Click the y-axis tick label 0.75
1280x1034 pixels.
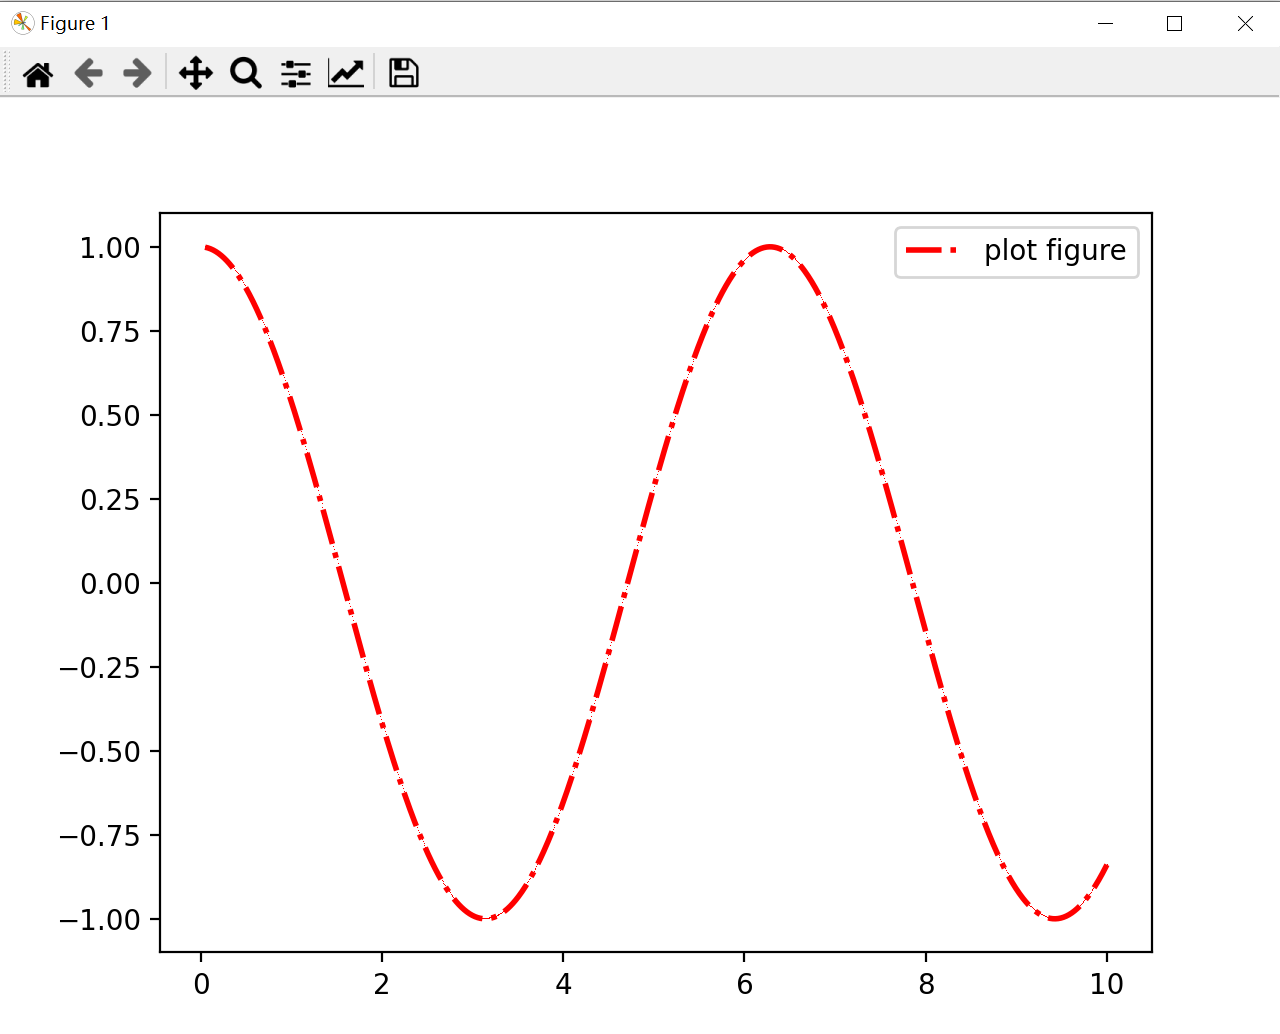click(x=110, y=332)
